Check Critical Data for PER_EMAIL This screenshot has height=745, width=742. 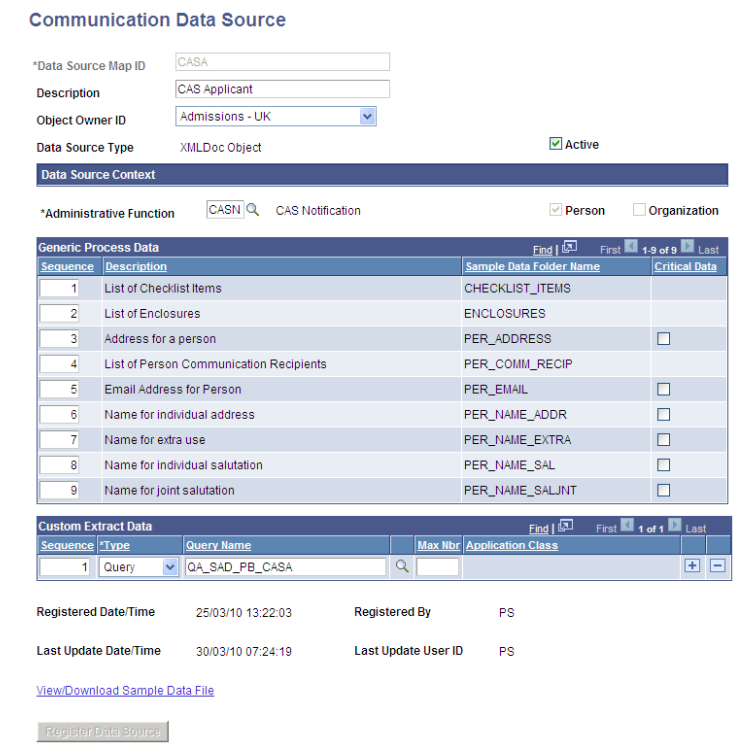(x=664, y=390)
